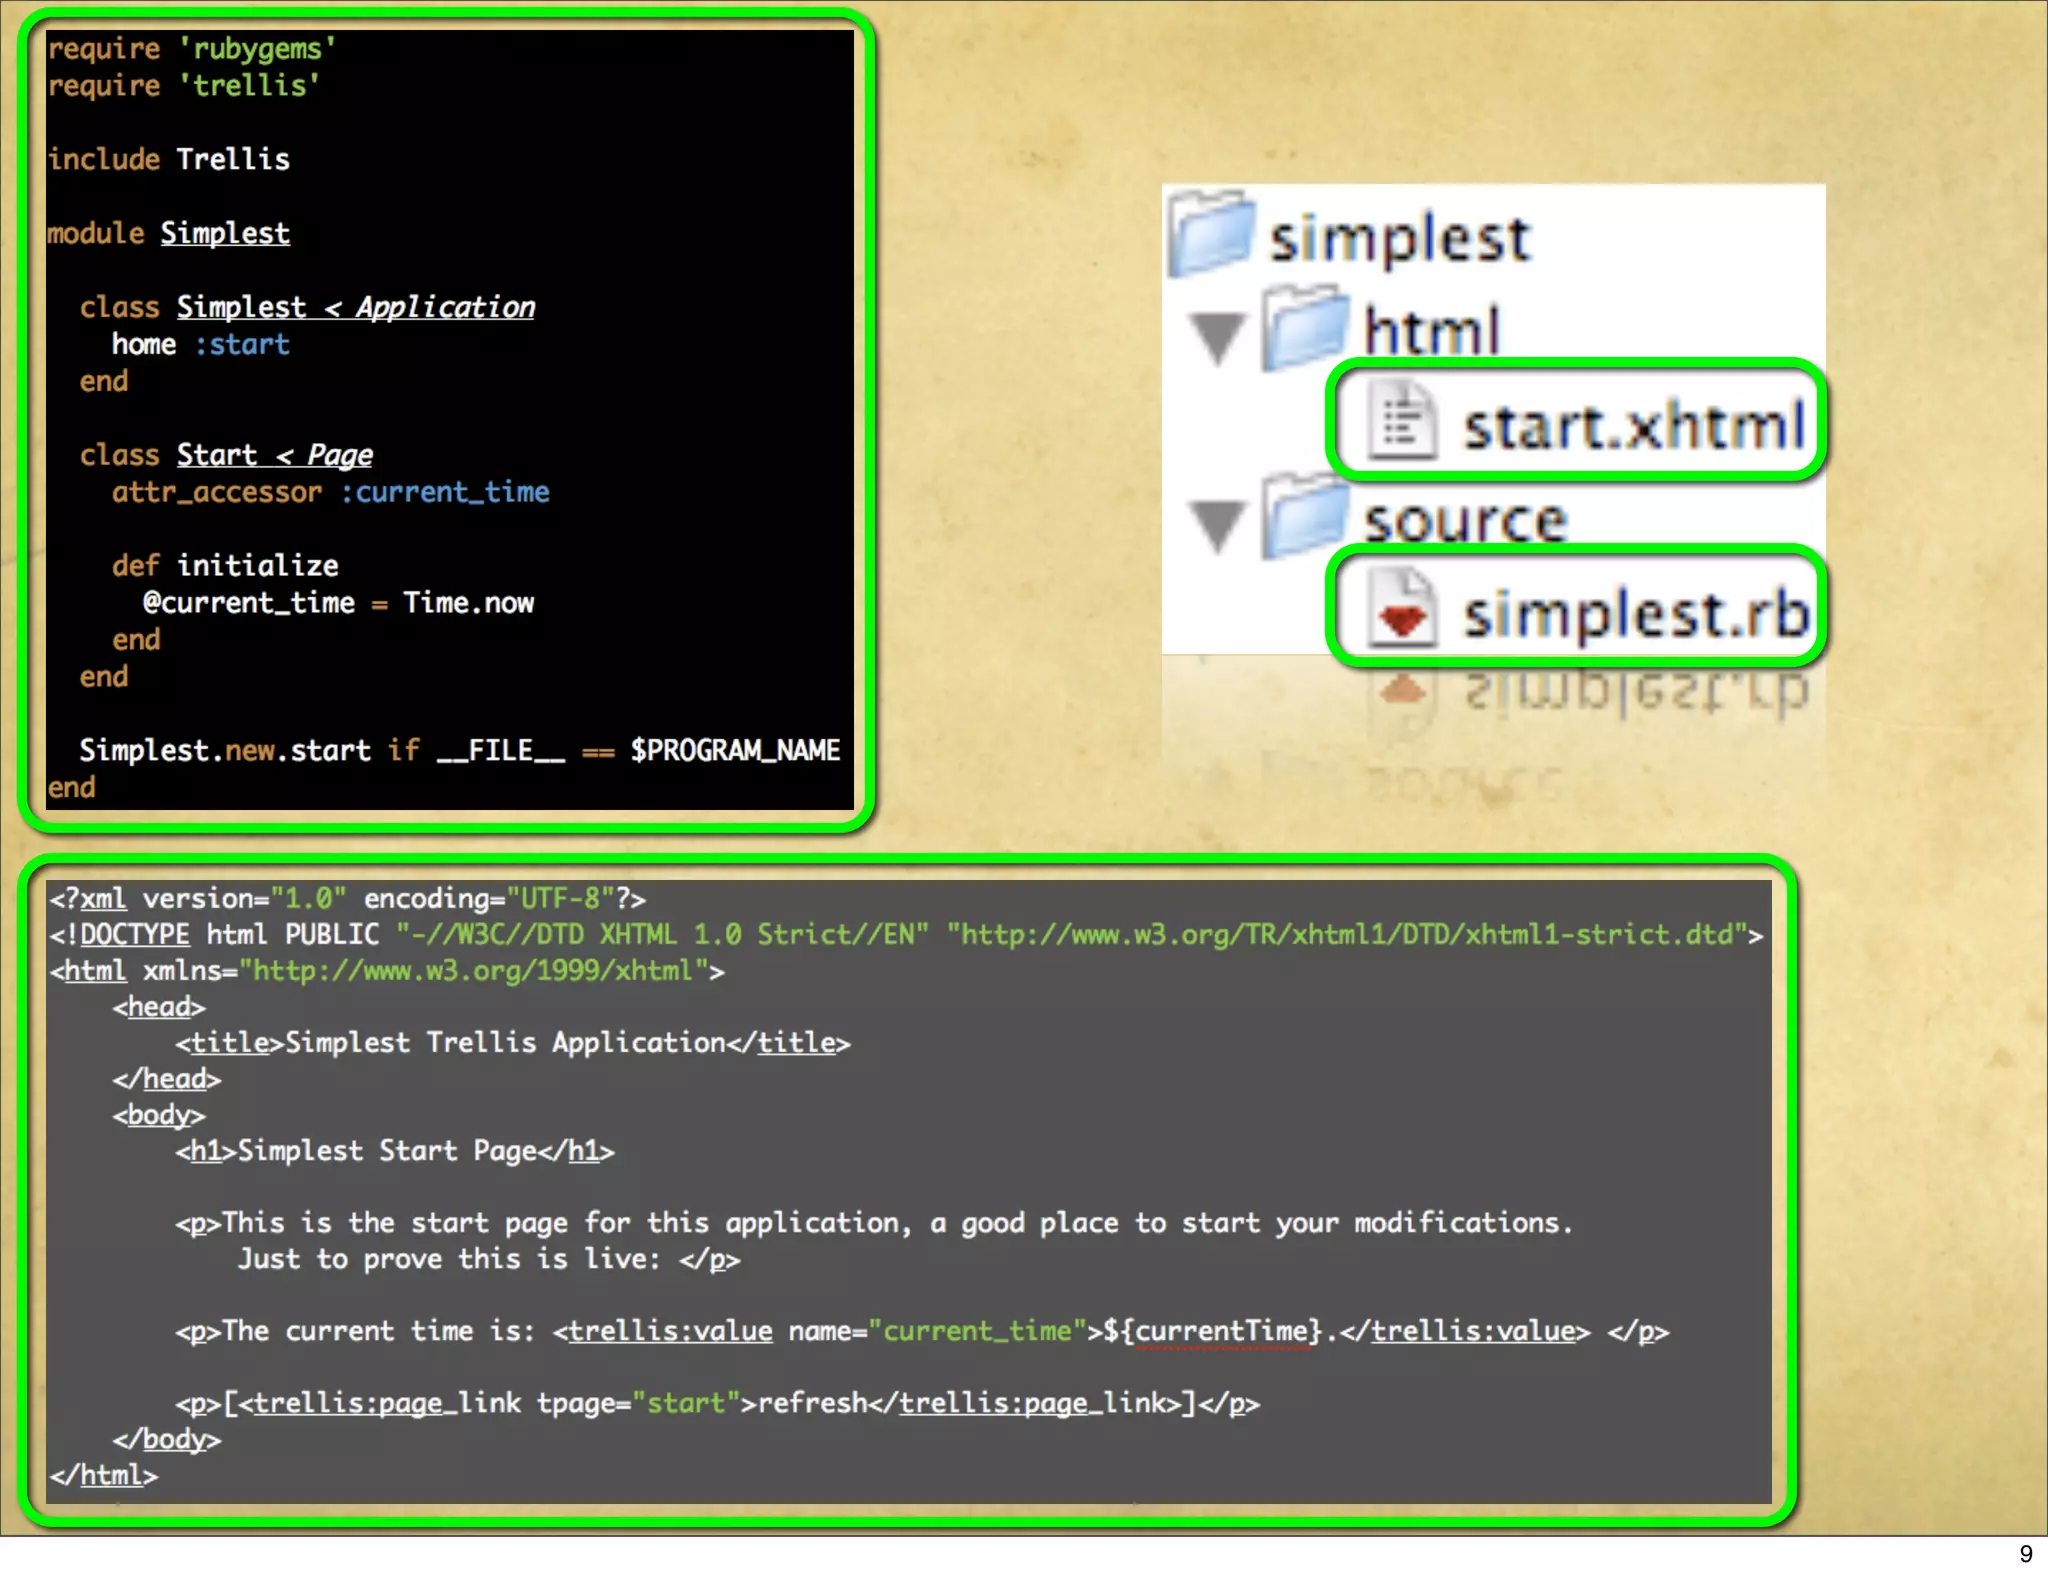
Task: Select the start.xhtml file name
Action: (x=1634, y=426)
